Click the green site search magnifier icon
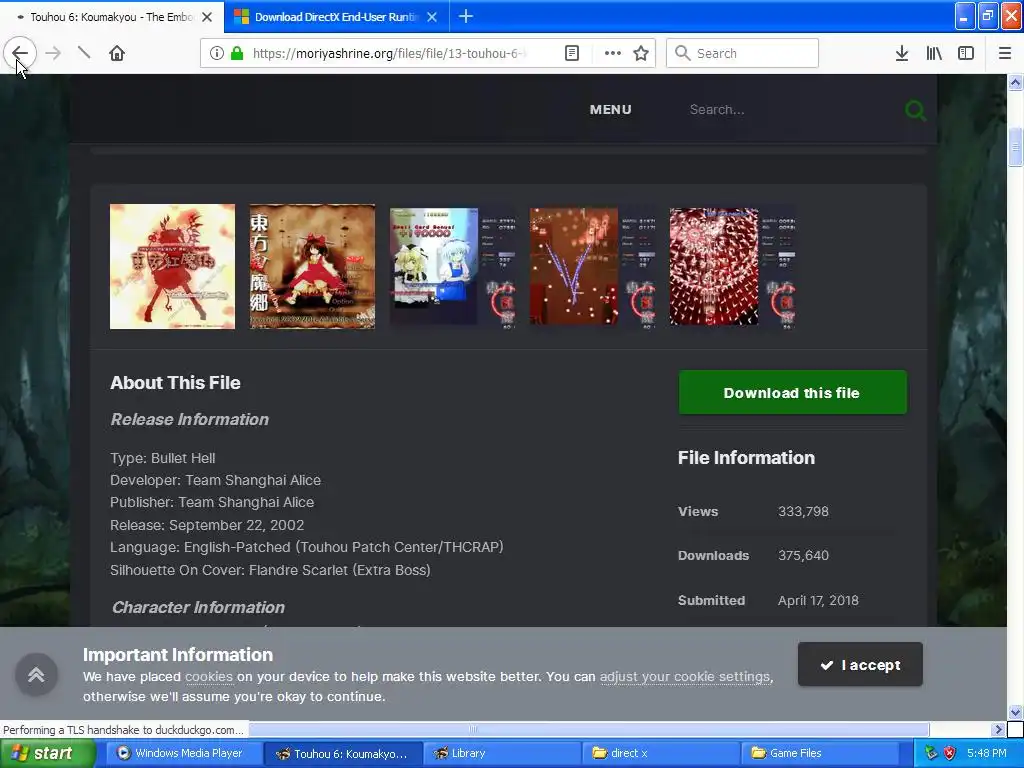 click(915, 110)
